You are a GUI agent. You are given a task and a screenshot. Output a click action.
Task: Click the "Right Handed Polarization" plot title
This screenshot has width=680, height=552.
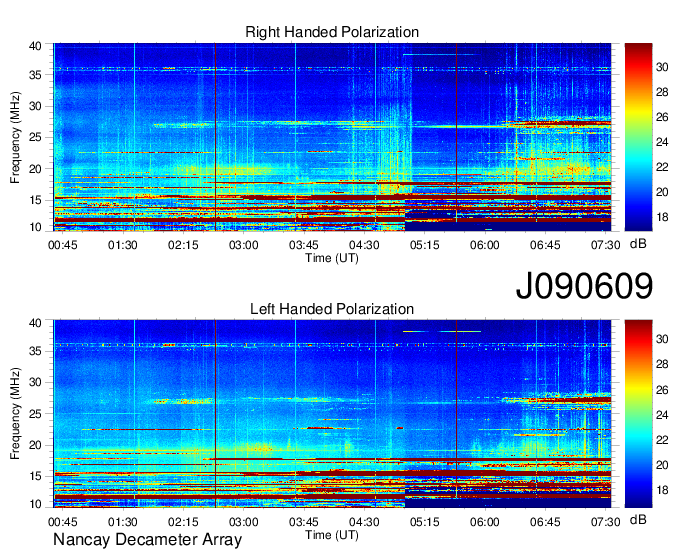pos(332,32)
